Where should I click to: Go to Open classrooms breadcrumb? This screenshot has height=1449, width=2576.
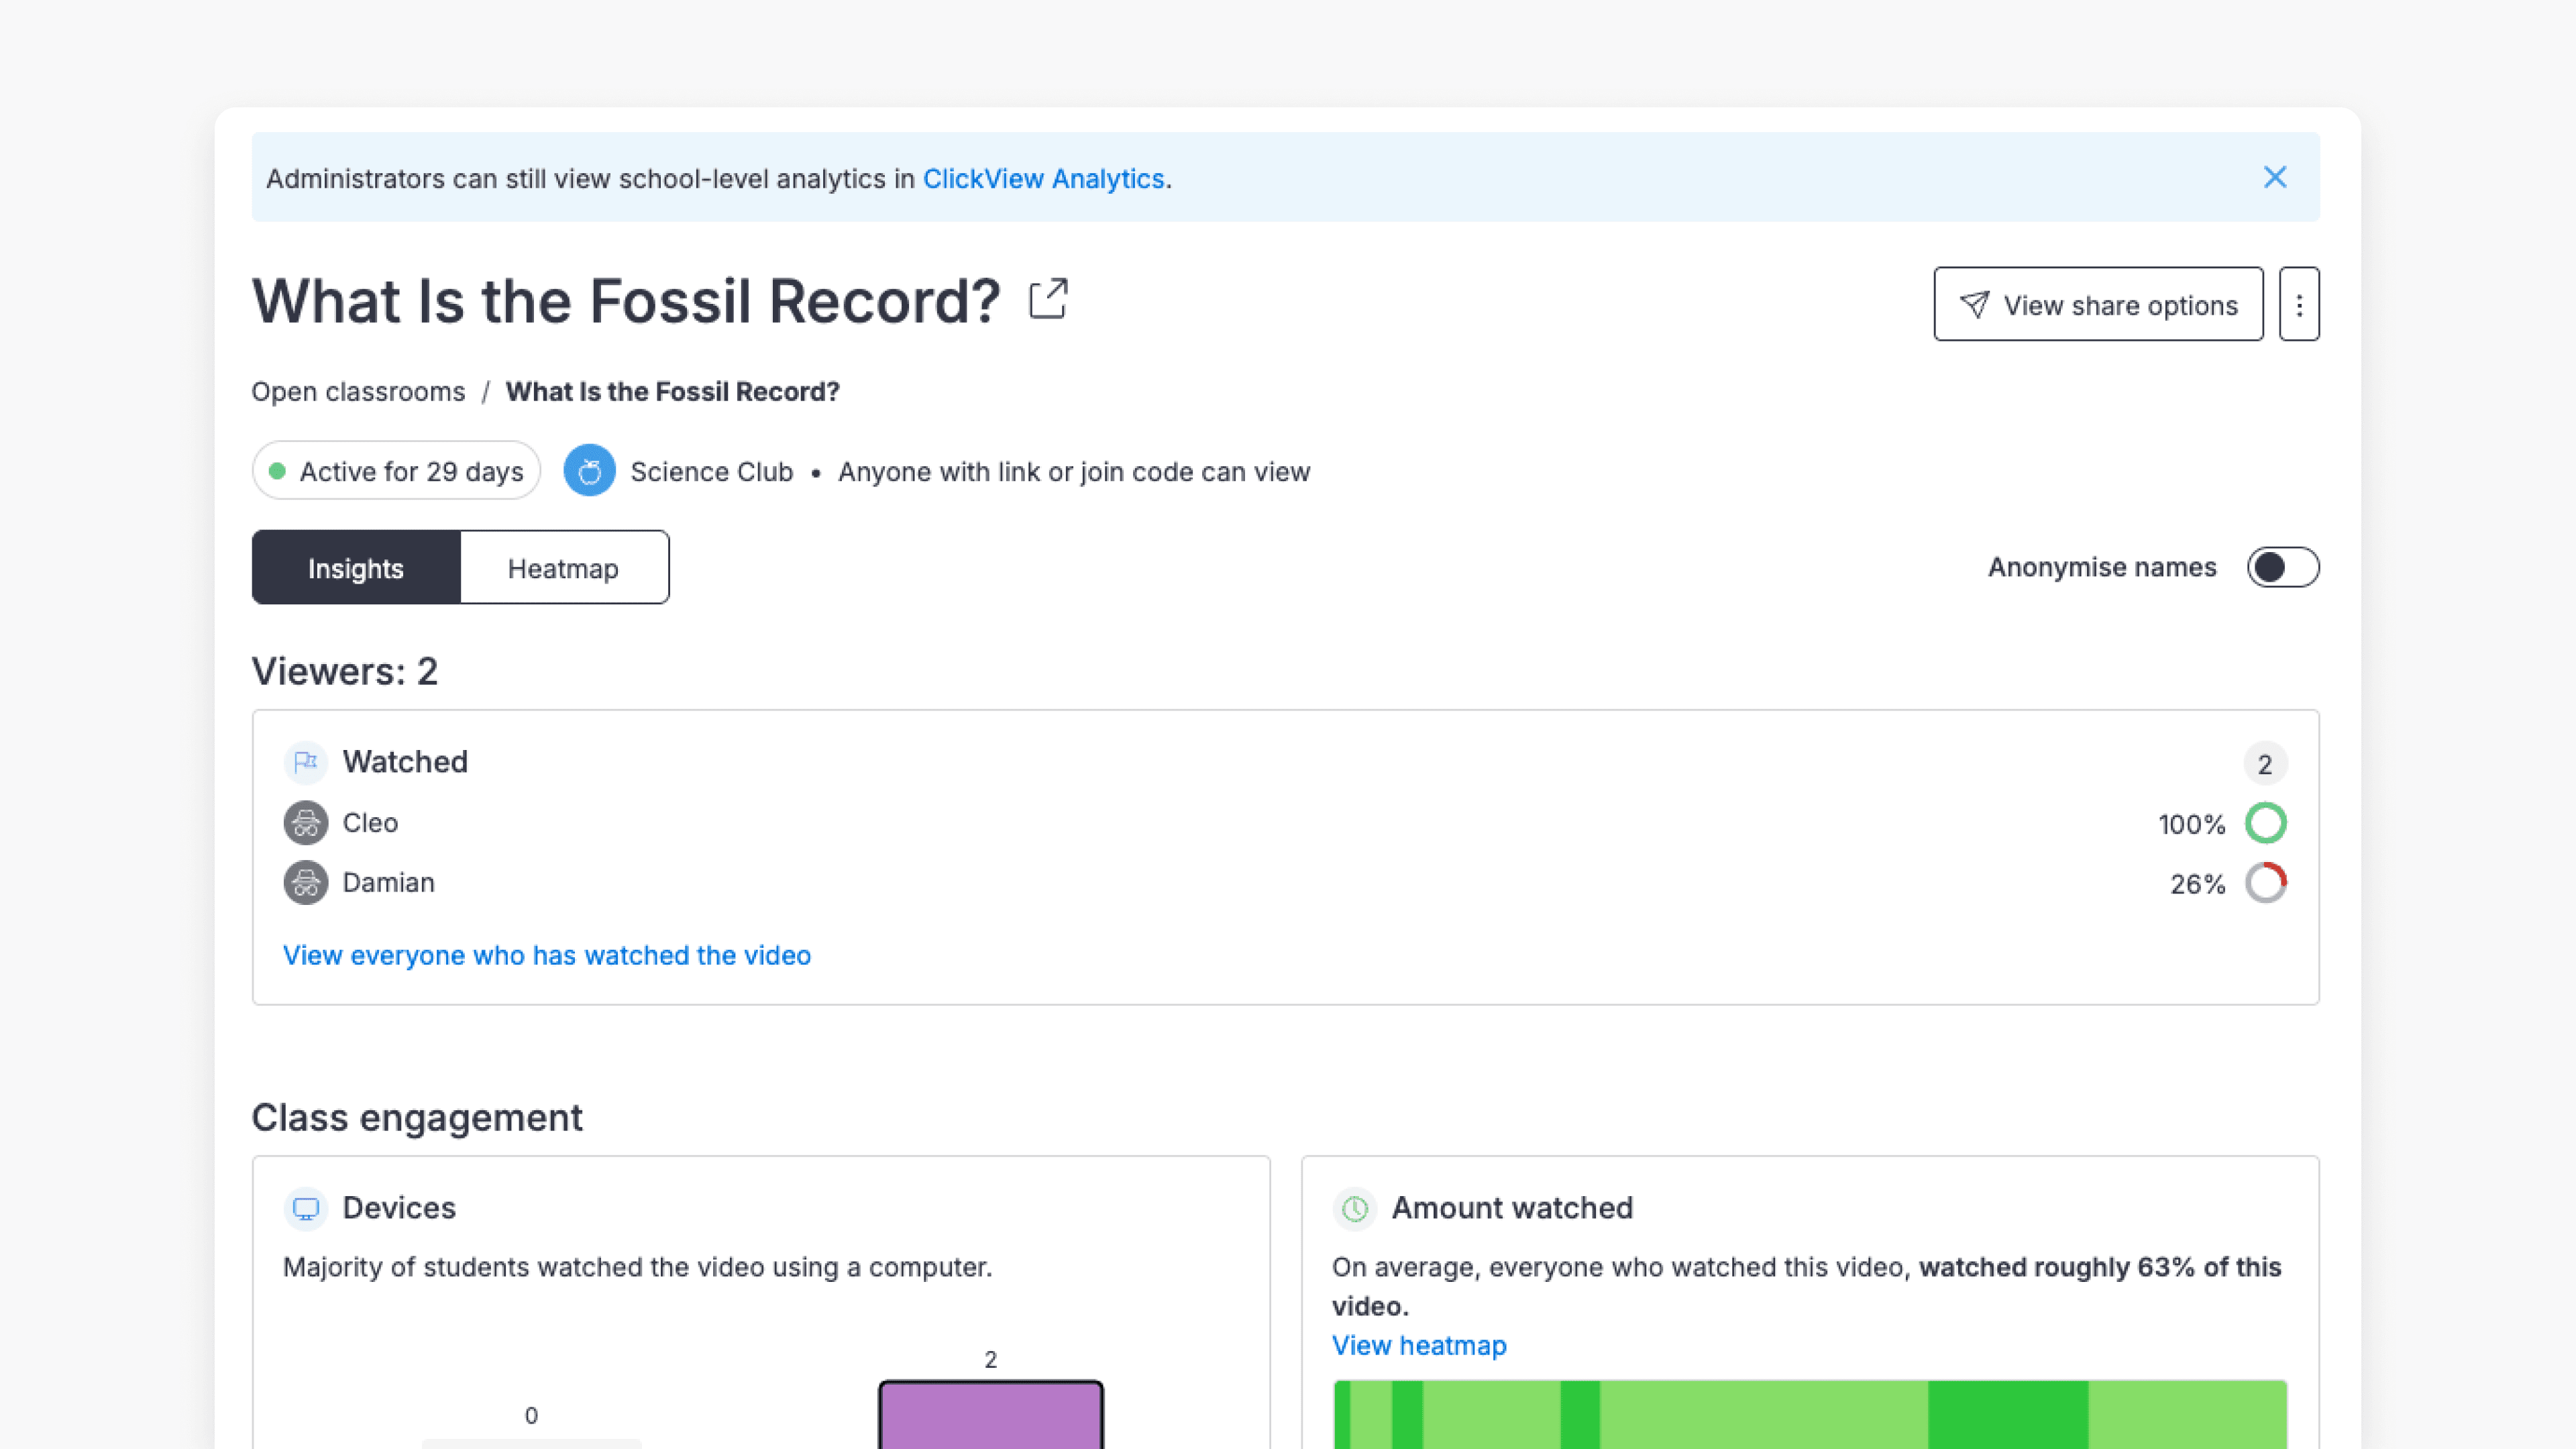358,391
